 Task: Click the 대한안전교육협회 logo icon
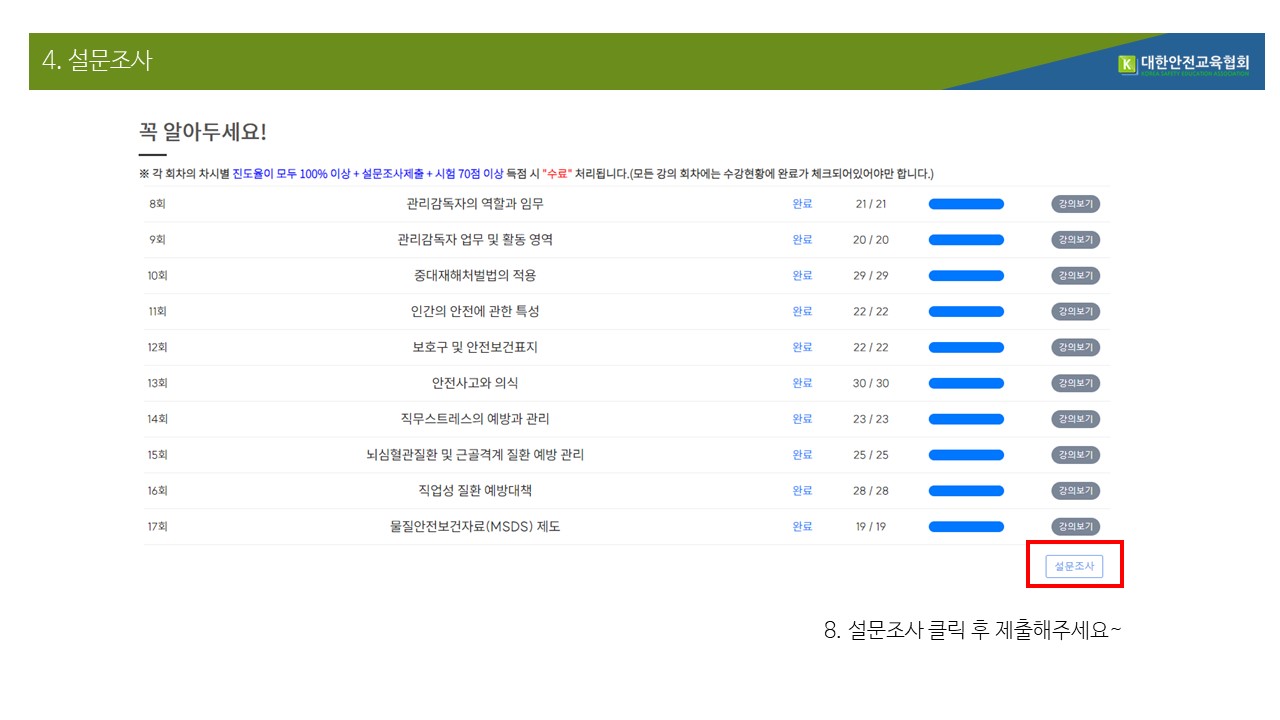pyautogui.click(x=1127, y=65)
